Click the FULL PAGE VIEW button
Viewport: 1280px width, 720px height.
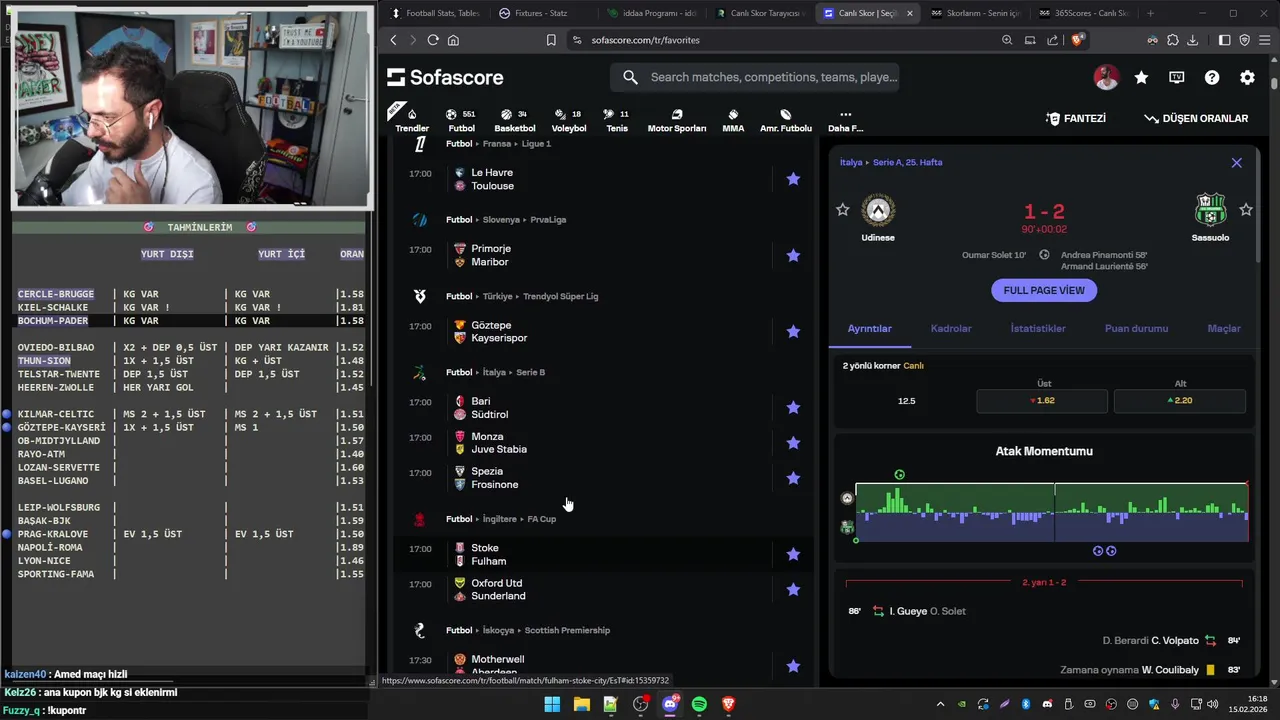point(1044,290)
